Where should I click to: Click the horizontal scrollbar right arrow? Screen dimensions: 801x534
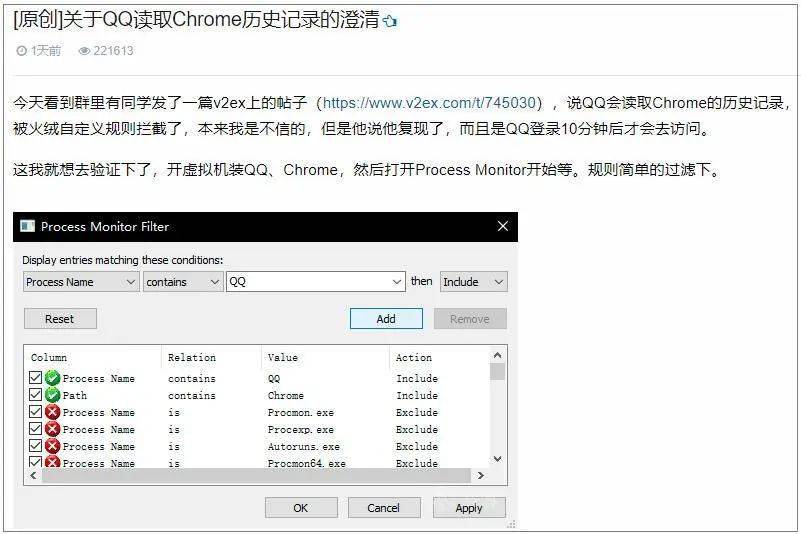tap(480, 476)
